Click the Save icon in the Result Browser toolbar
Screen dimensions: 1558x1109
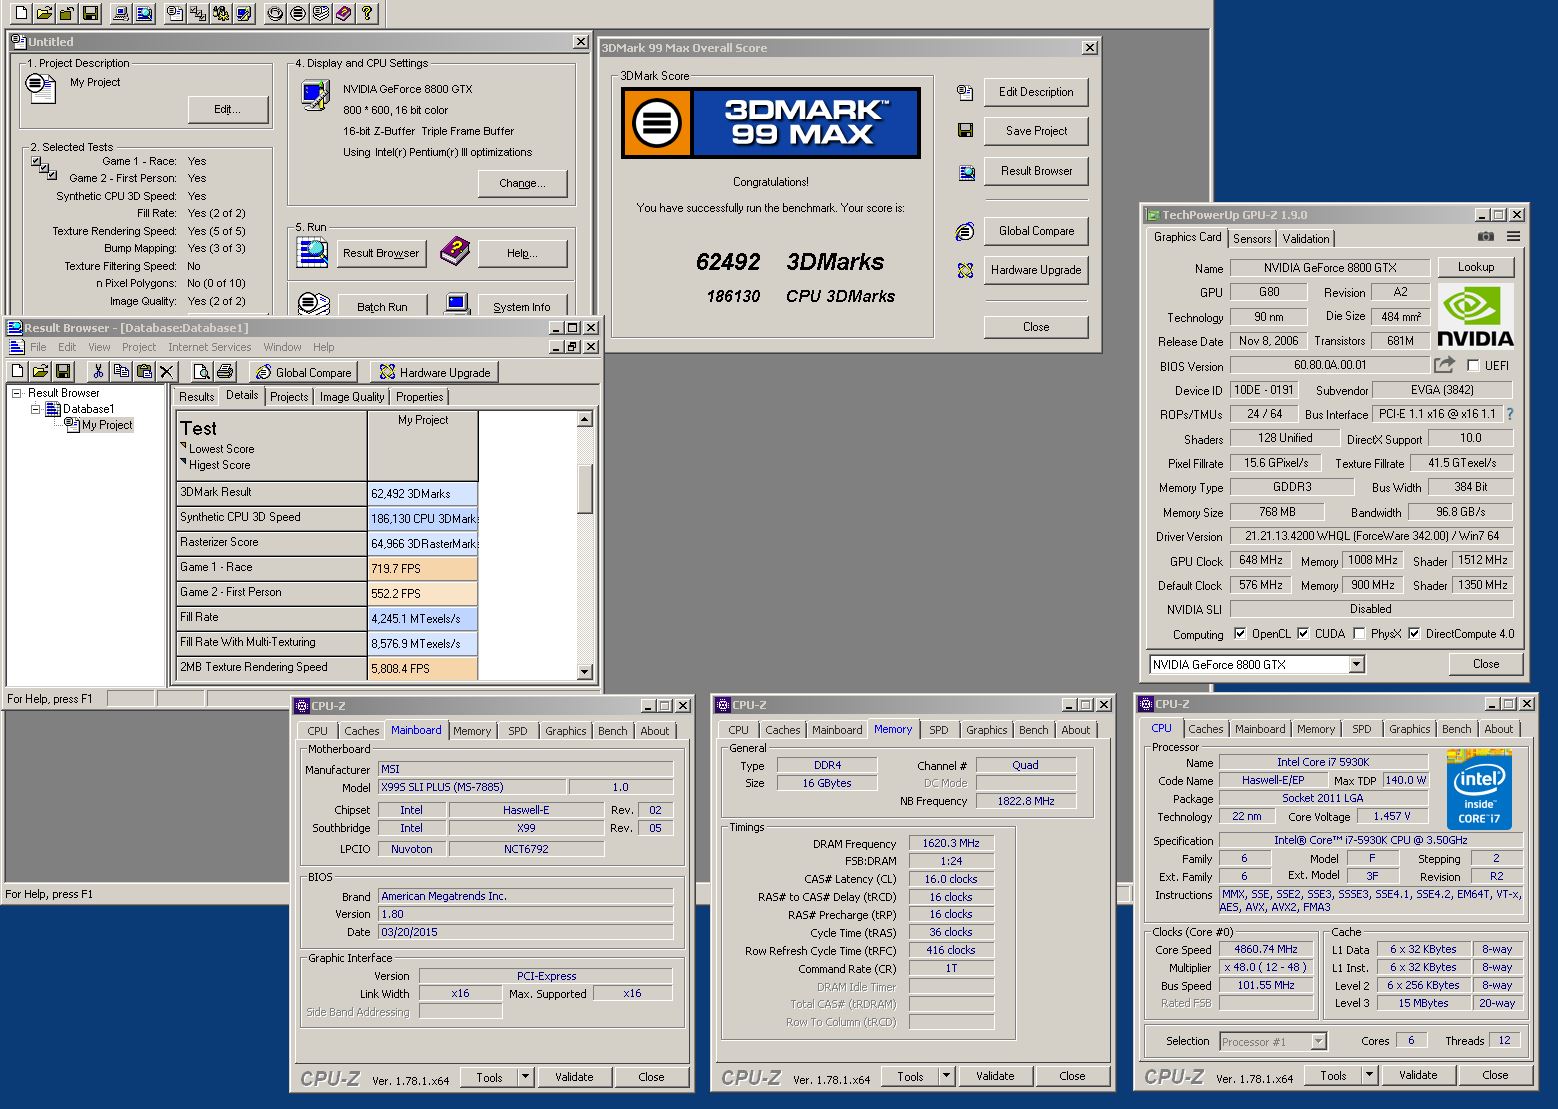[x=63, y=371]
